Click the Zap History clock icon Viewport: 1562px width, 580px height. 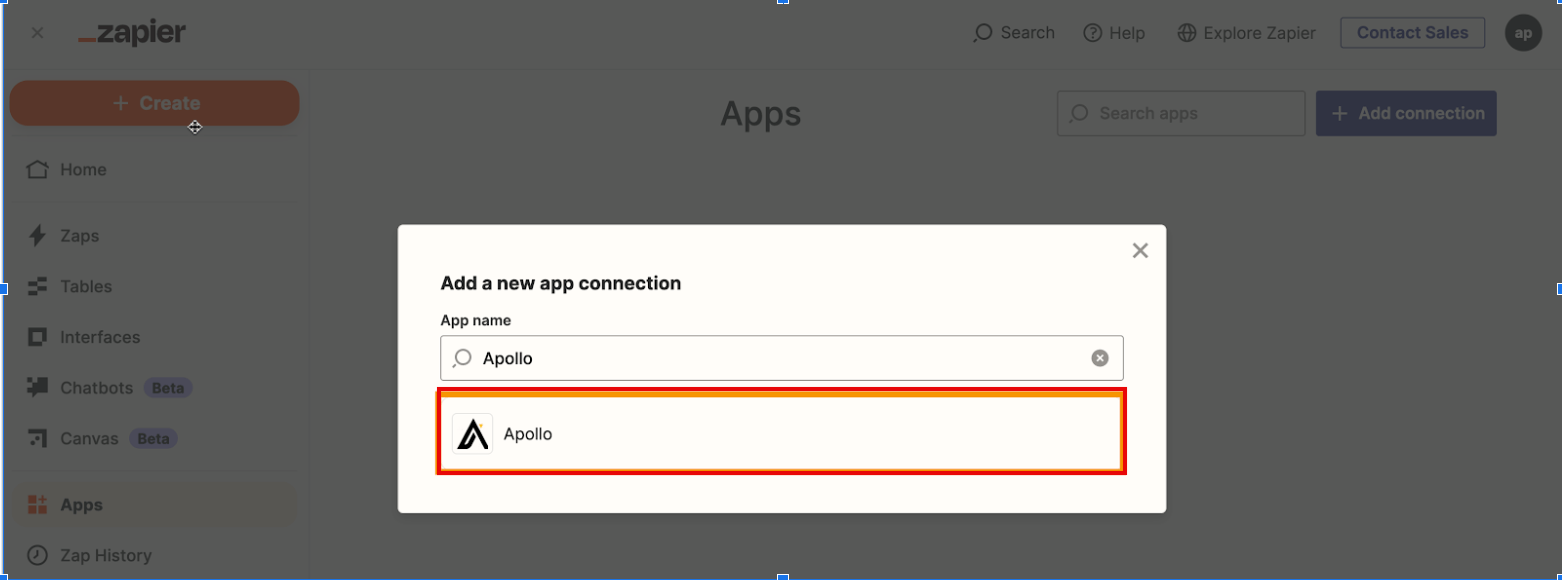(x=38, y=555)
